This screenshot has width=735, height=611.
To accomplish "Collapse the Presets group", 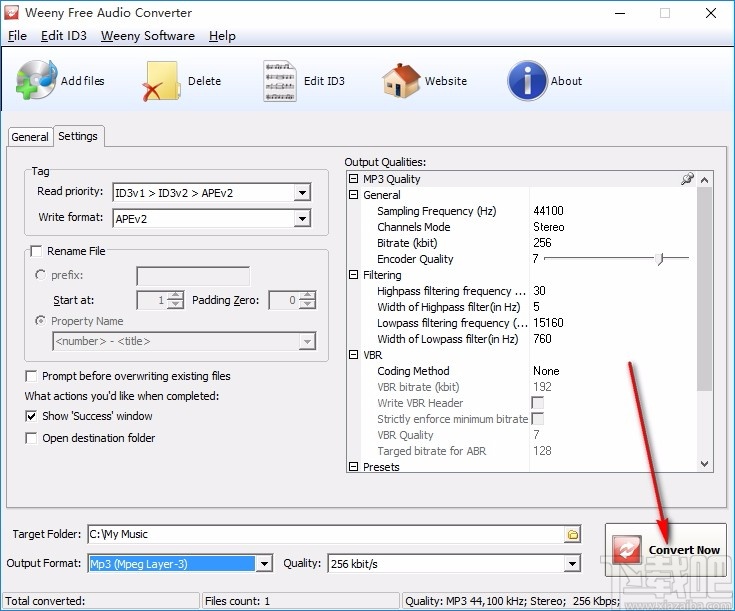I will 353,467.
